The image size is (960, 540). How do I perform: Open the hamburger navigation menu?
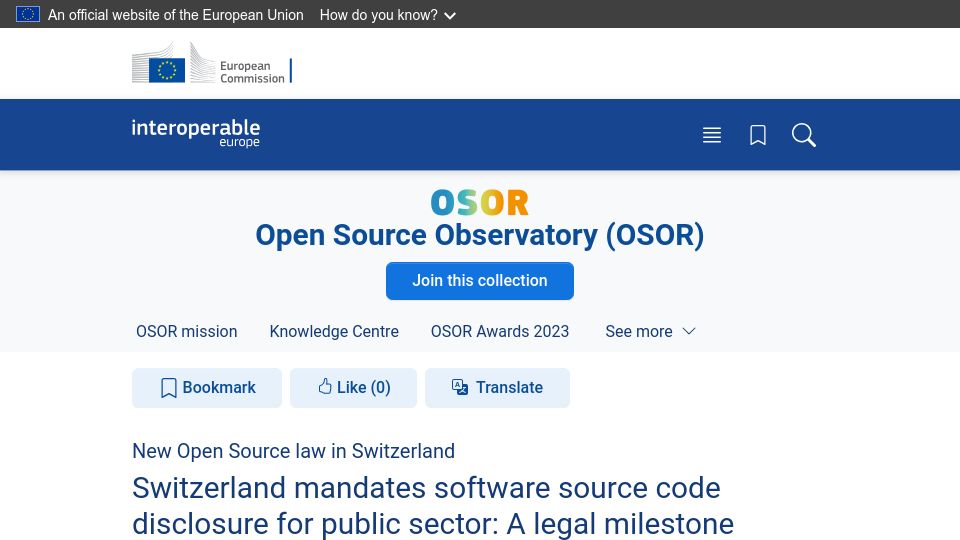pos(711,135)
